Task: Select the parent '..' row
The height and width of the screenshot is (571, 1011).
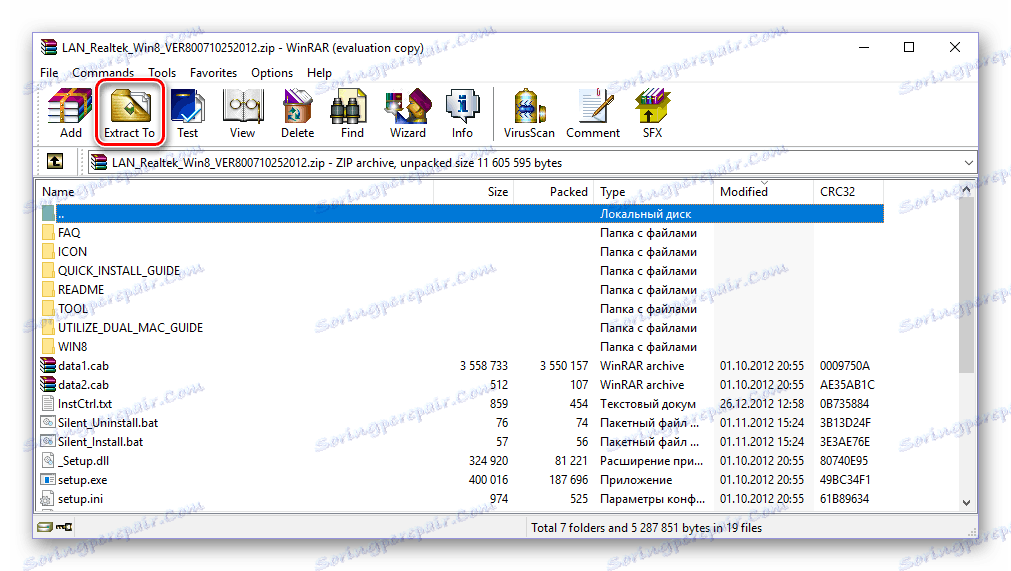Action: (462, 214)
